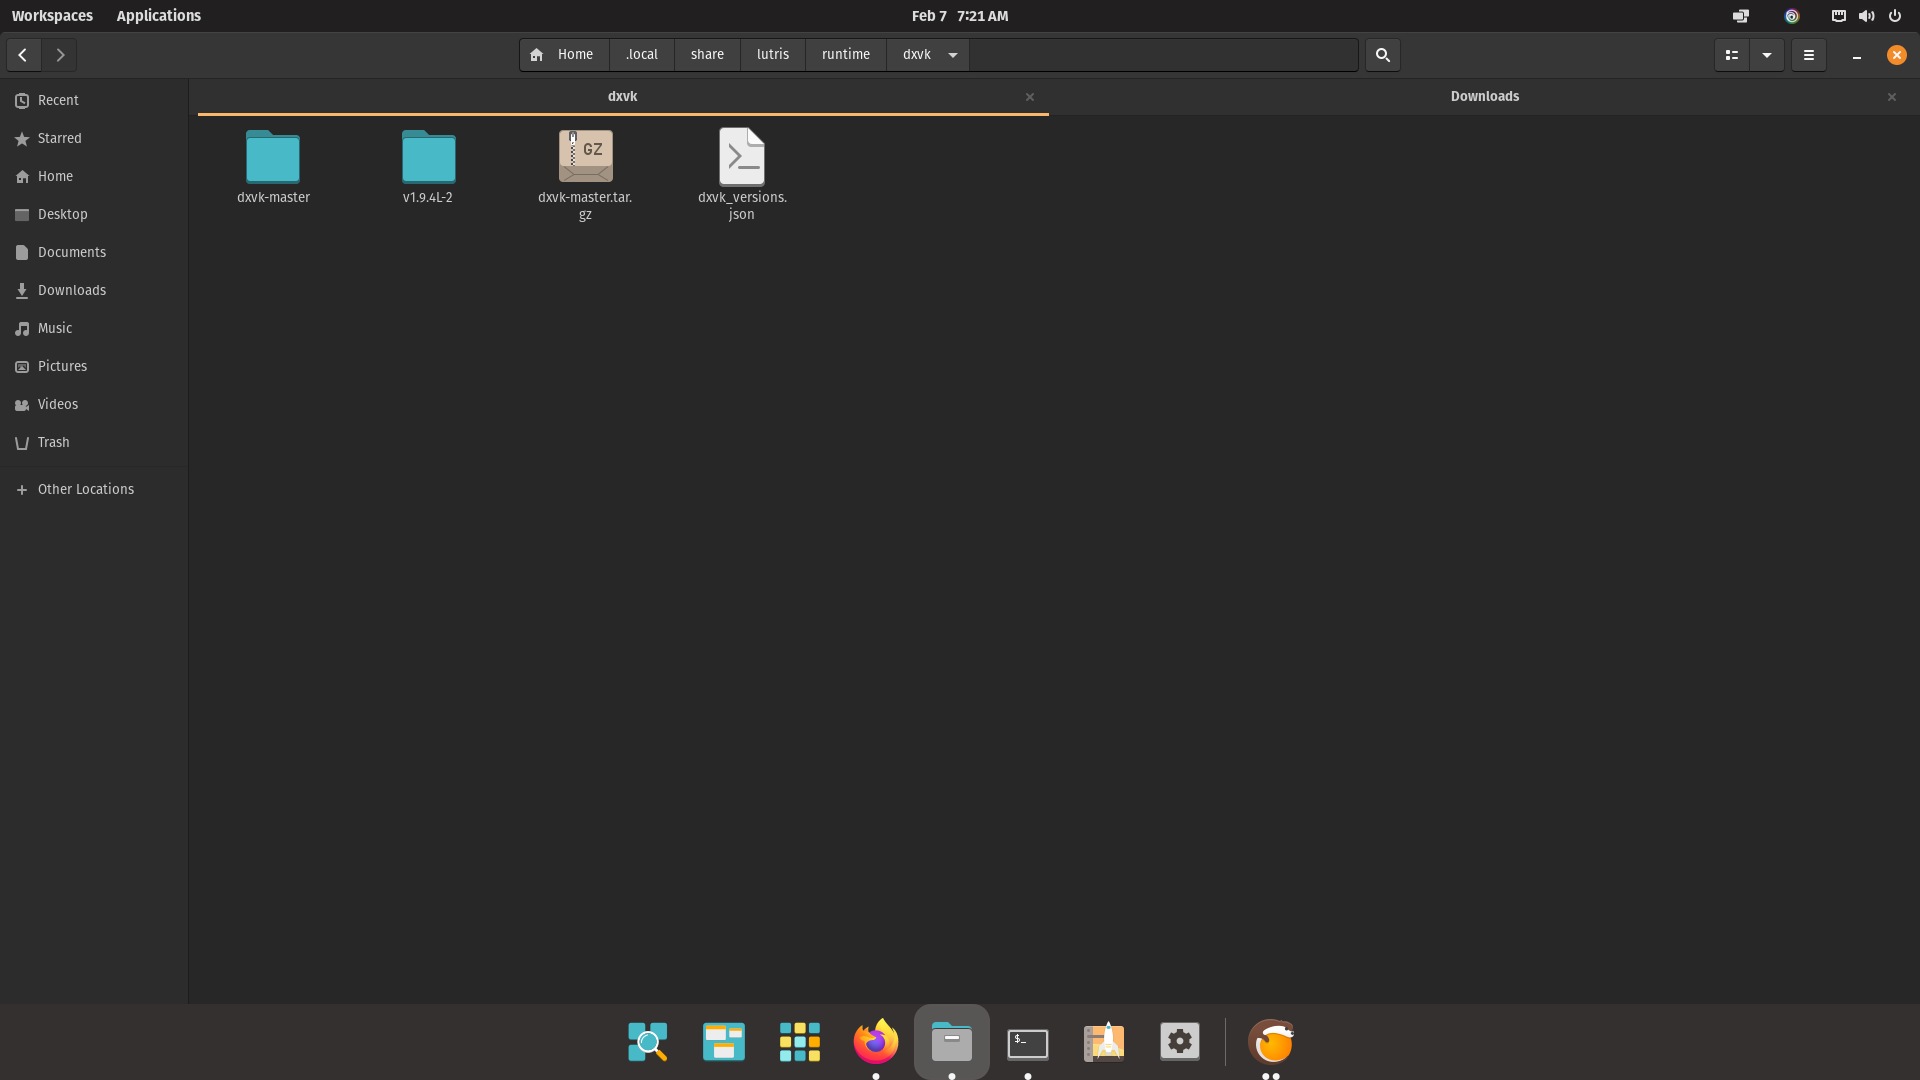
Task: Open Trash in the sidebar
Action: pyautogui.click(x=94, y=442)
